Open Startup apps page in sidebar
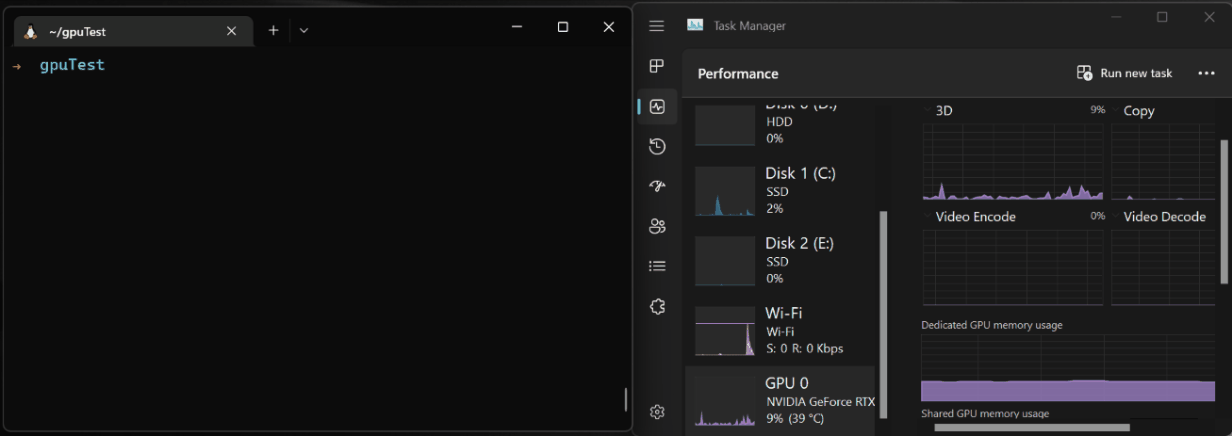 [x=657, y=186]
